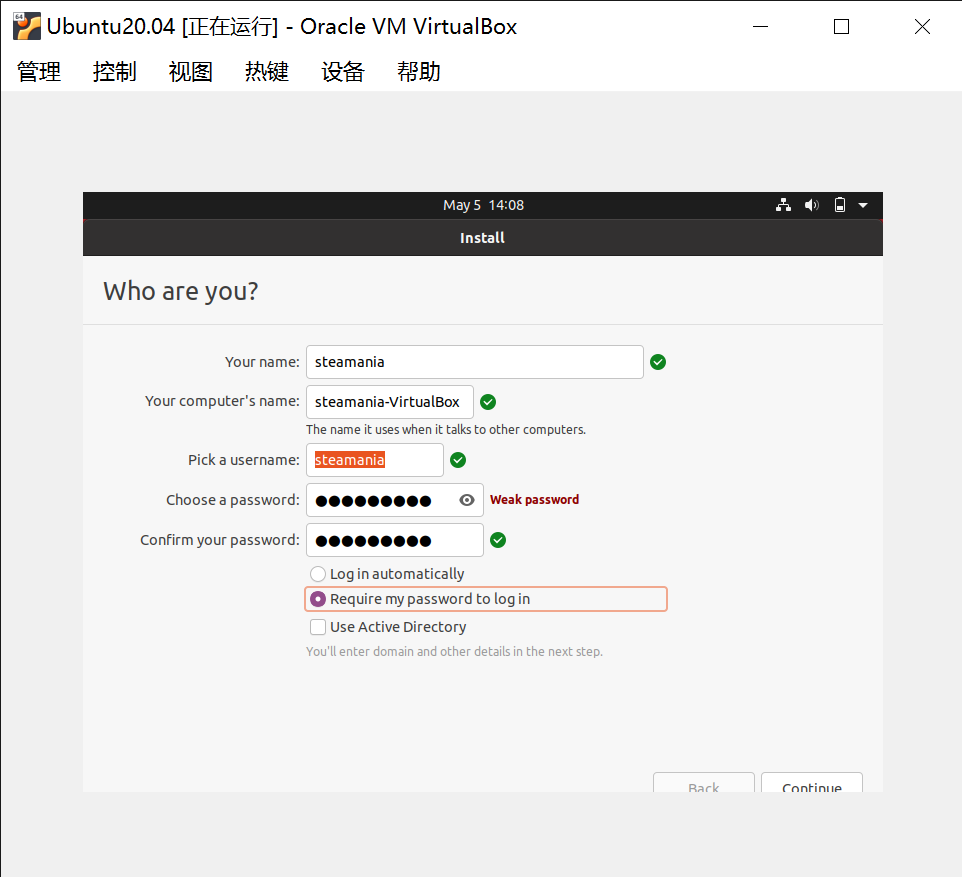Enable Use Active Directory checkbox
This screenshot has width=962, height=877.
click(318, 627)
